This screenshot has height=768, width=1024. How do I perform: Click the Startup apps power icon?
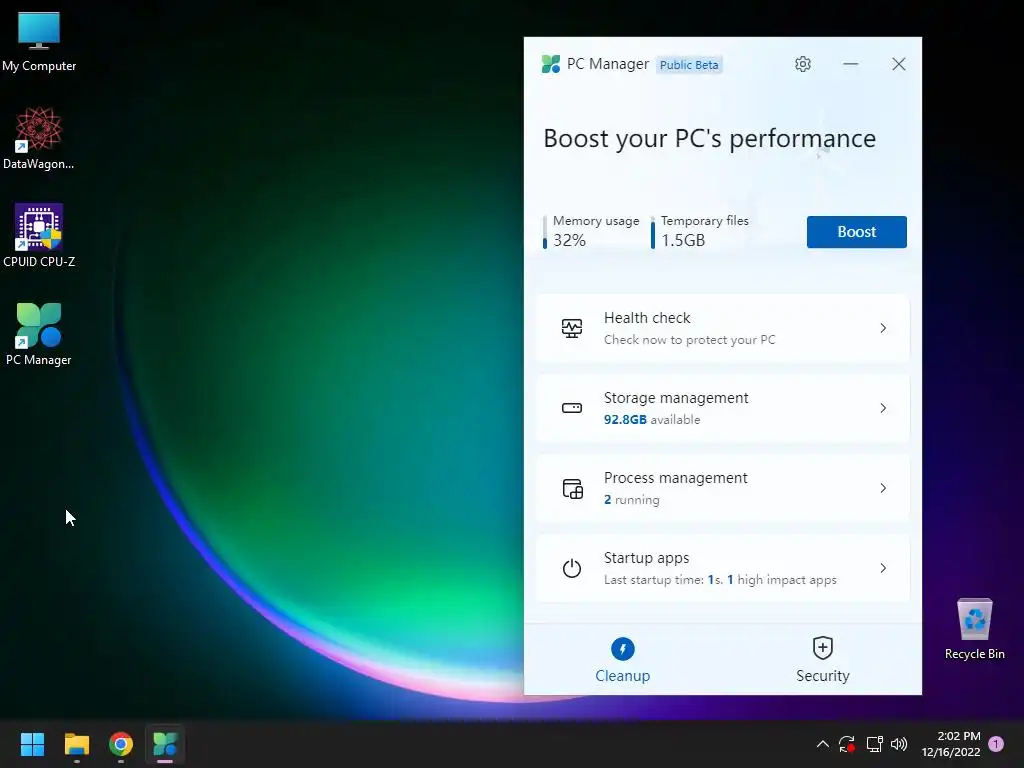coord(571,568)
